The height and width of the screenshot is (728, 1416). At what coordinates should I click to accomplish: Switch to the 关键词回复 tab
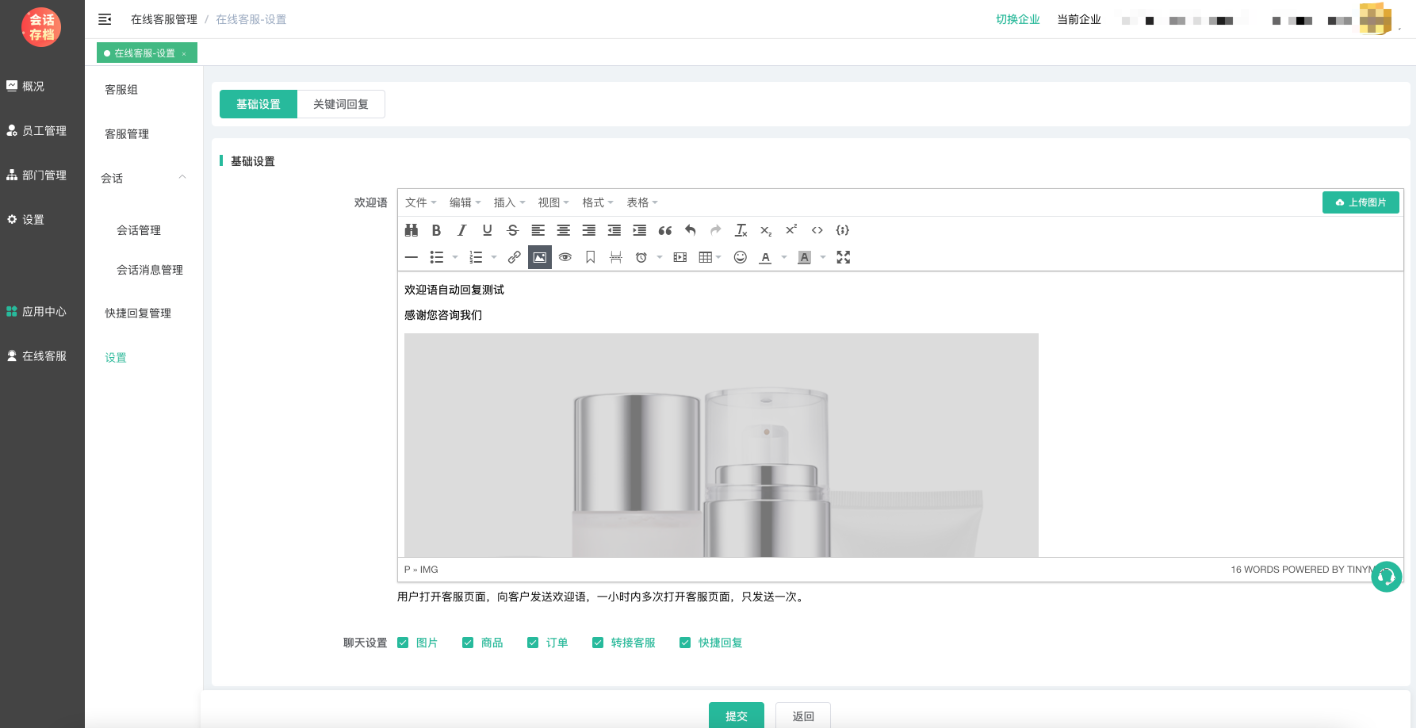[341, 104]
